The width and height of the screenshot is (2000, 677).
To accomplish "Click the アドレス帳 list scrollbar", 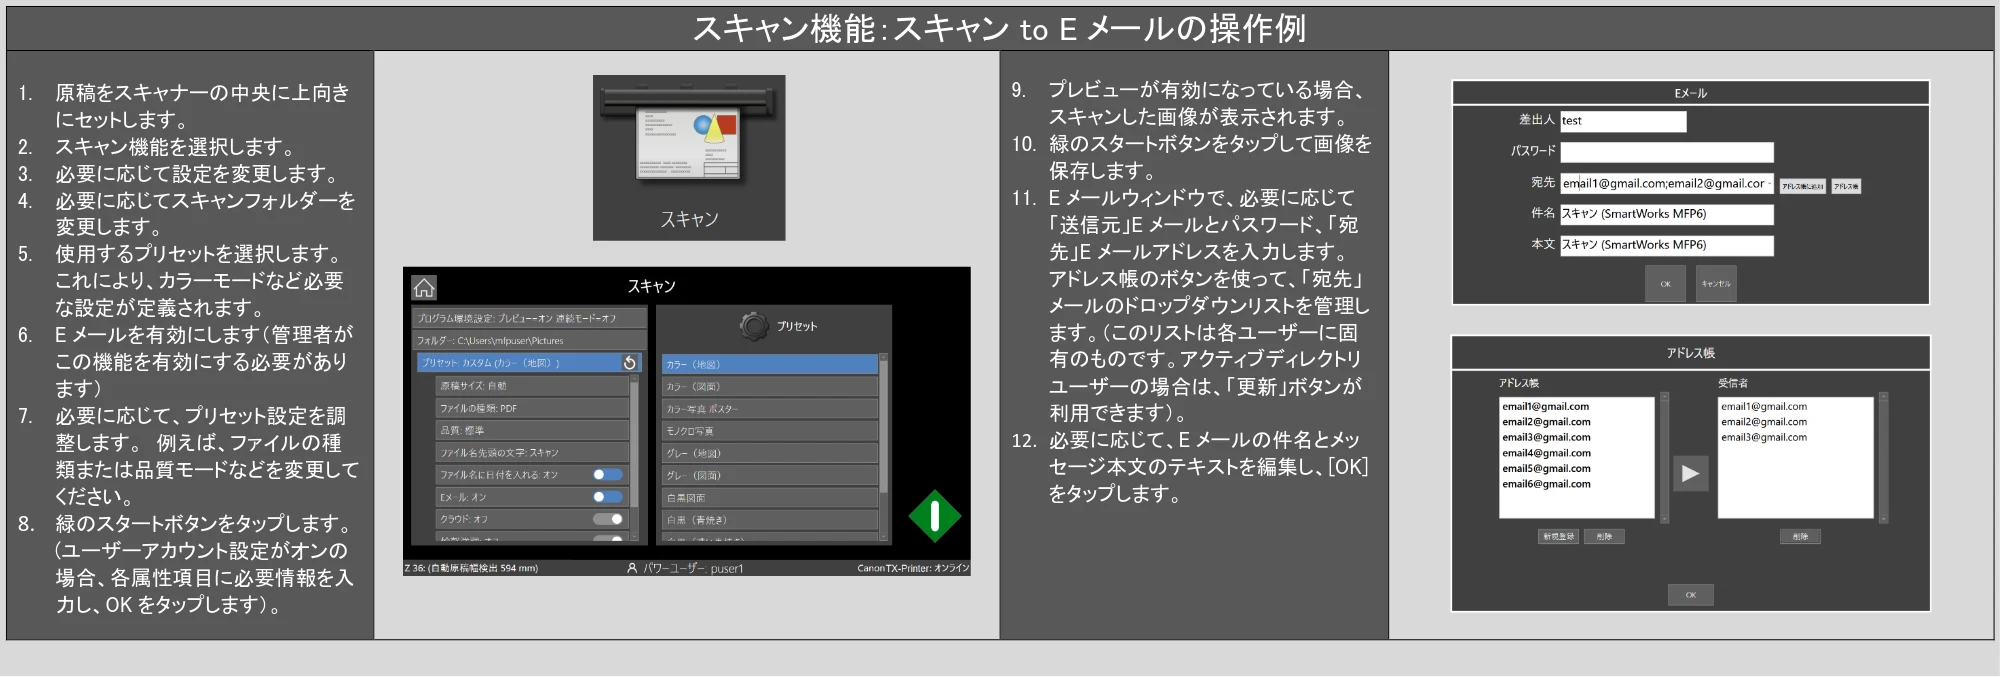I will pos(1665,457).
